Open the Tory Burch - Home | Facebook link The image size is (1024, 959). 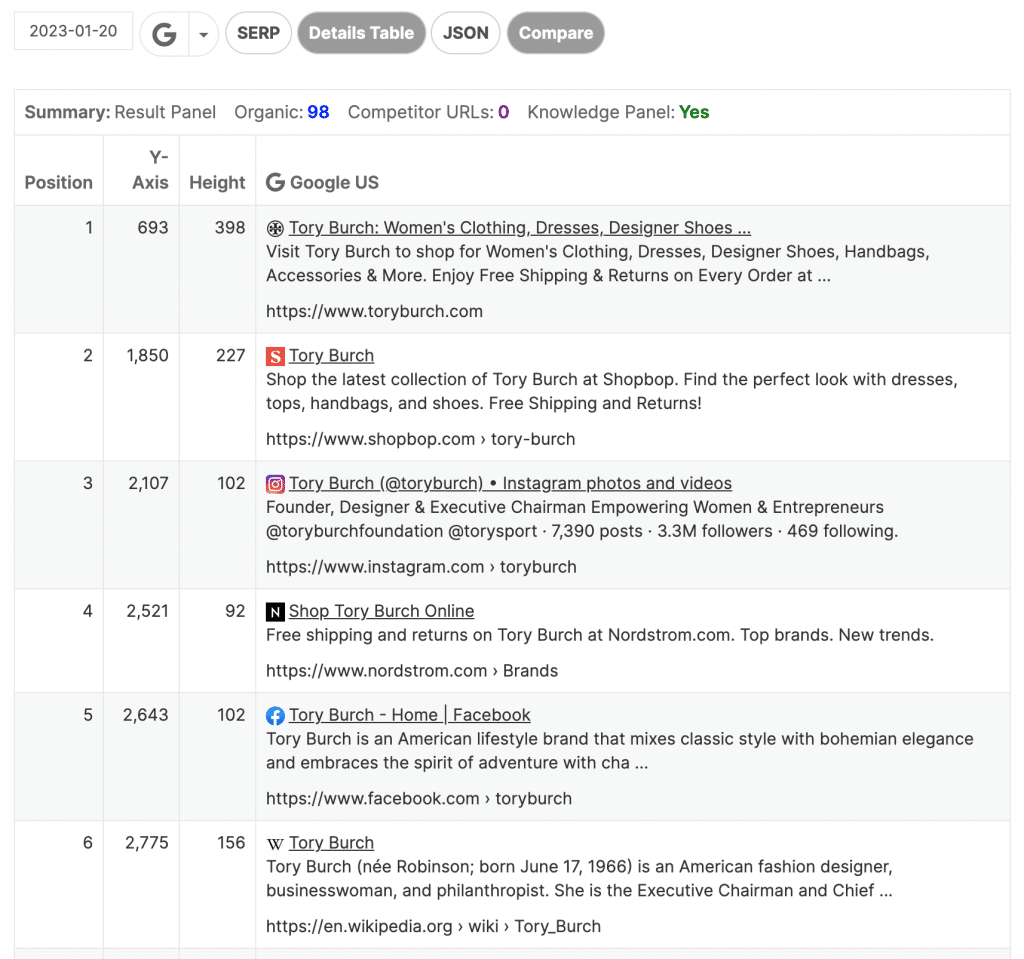click(409, 715)
